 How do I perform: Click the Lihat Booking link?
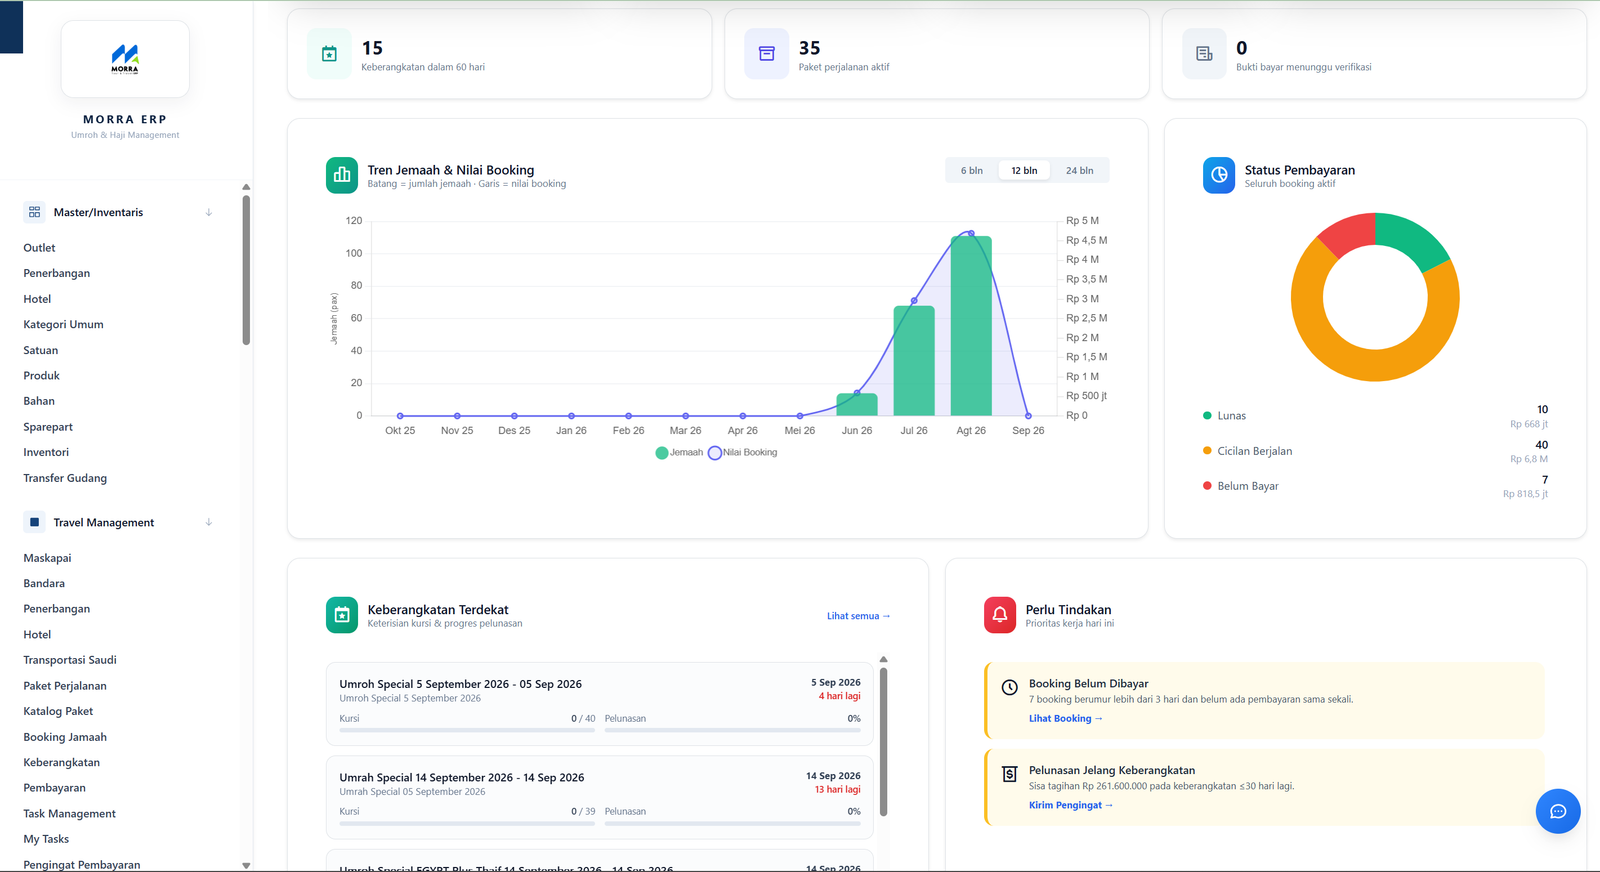coord(1065,719)
